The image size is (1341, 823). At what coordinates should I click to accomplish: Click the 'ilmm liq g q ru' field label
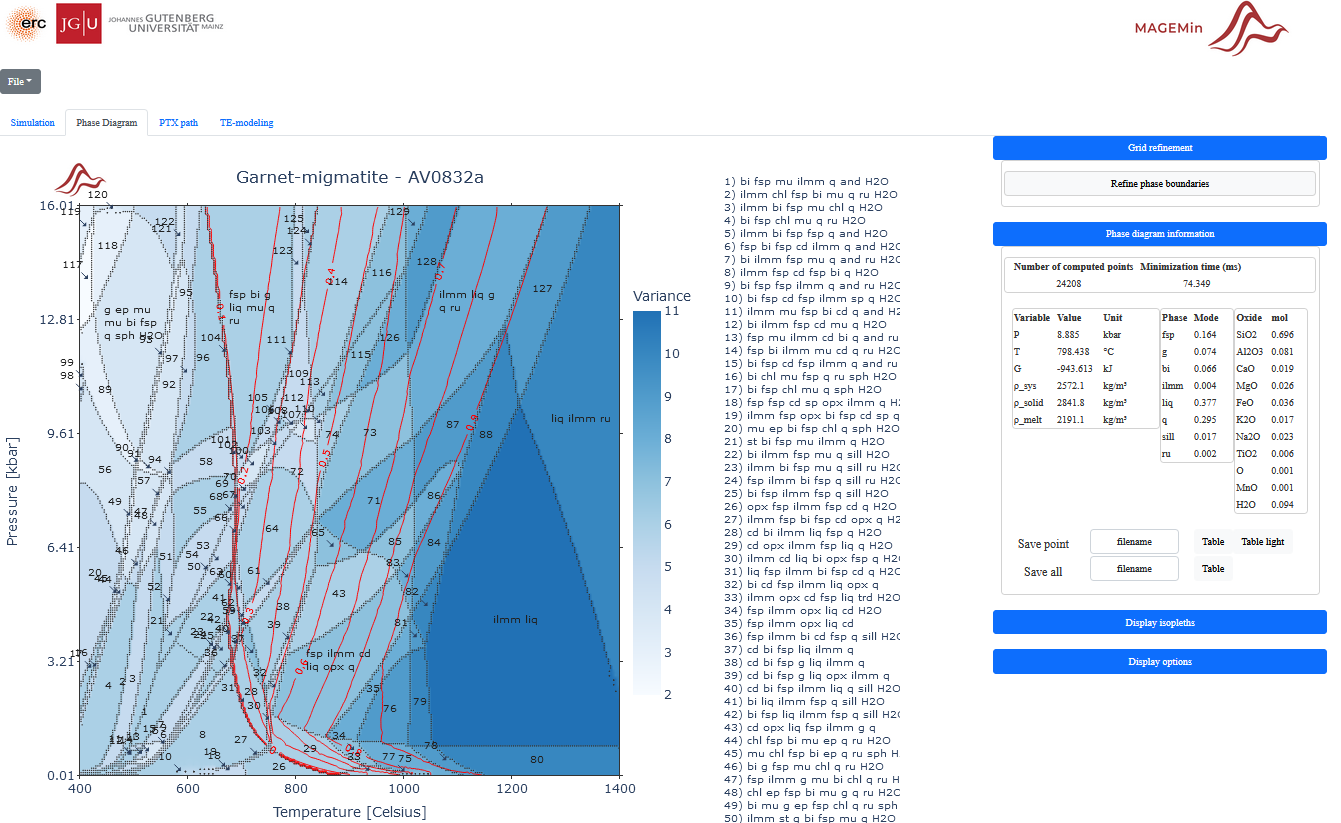point(467,301)
